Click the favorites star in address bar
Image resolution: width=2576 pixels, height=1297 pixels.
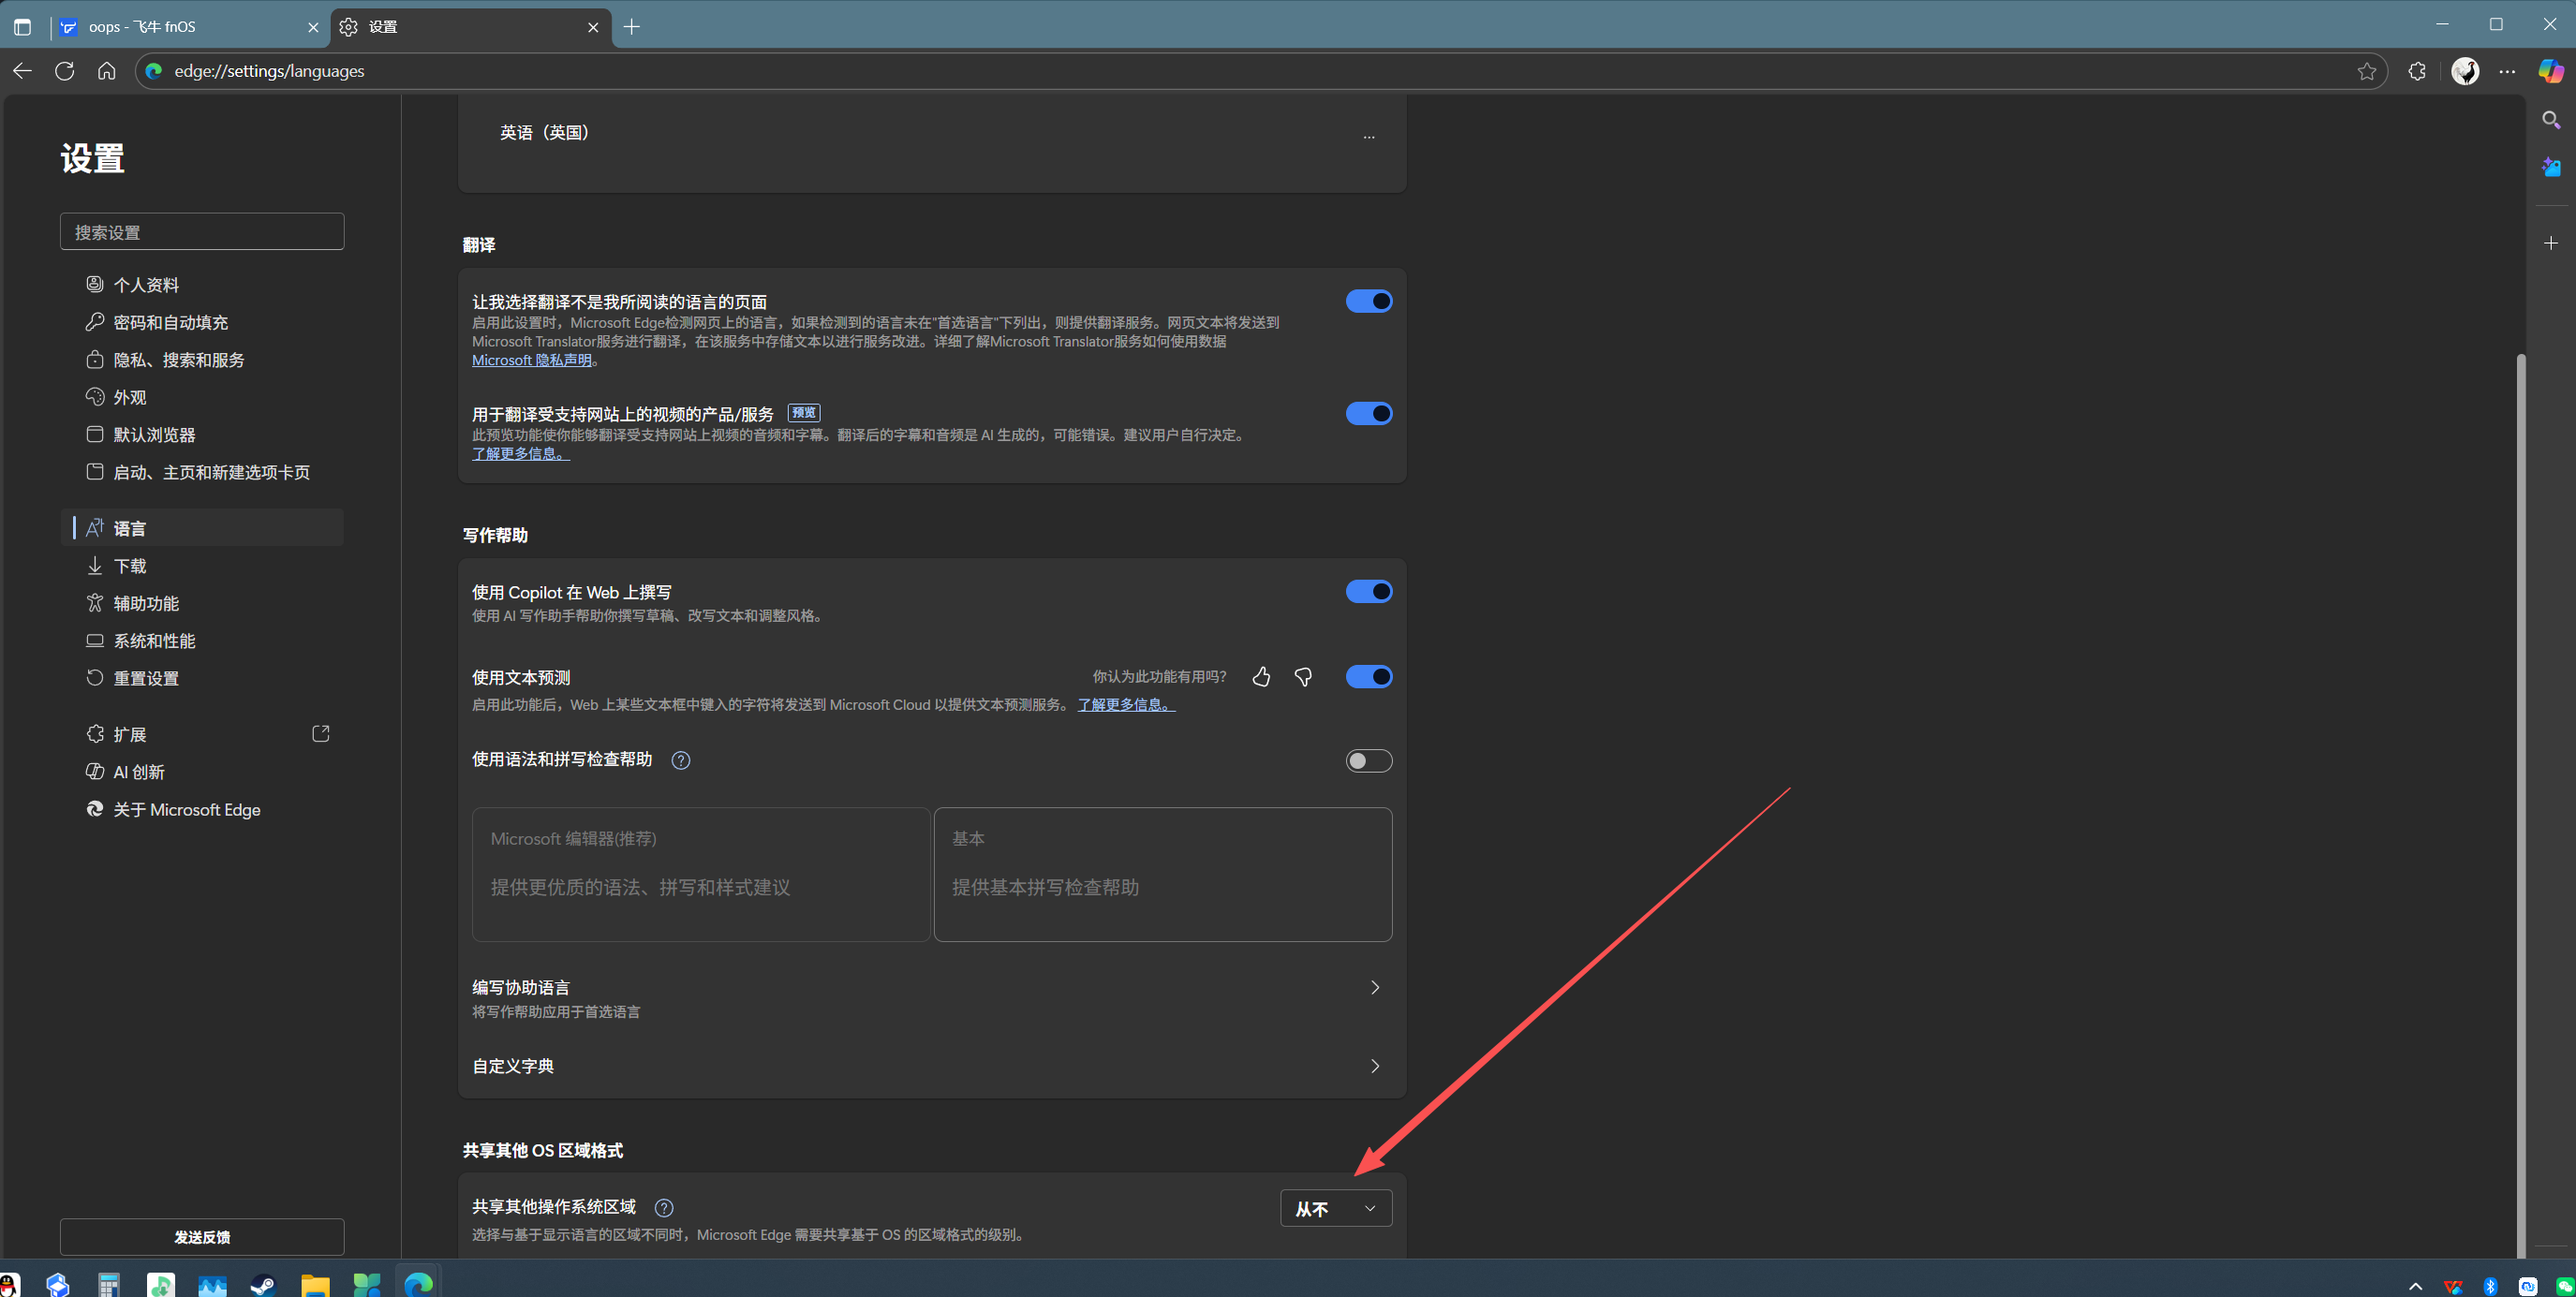2366,71
